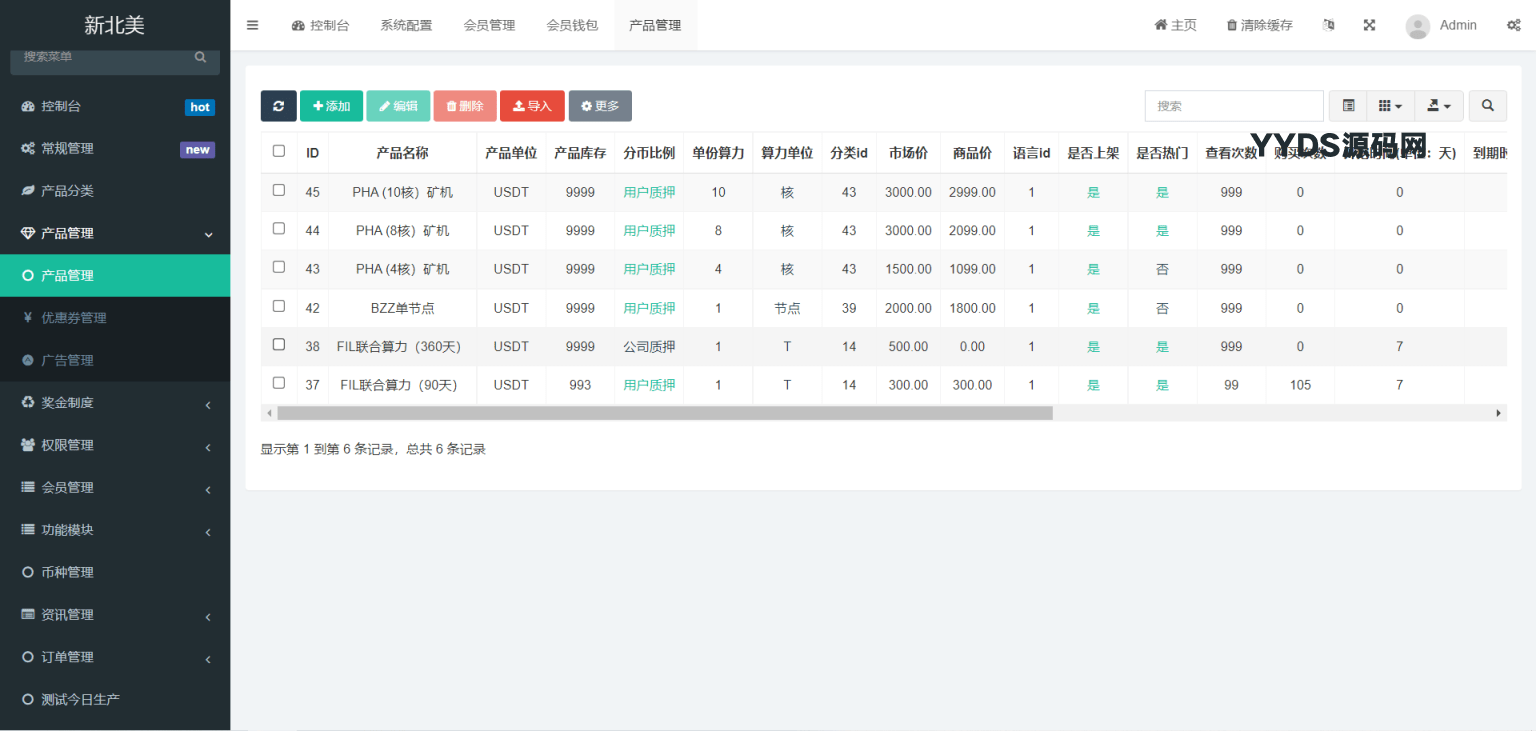This screenshot has height=731, width=1536.
Task: Check the select-all checkbox in table header
Action: [279, 152]
